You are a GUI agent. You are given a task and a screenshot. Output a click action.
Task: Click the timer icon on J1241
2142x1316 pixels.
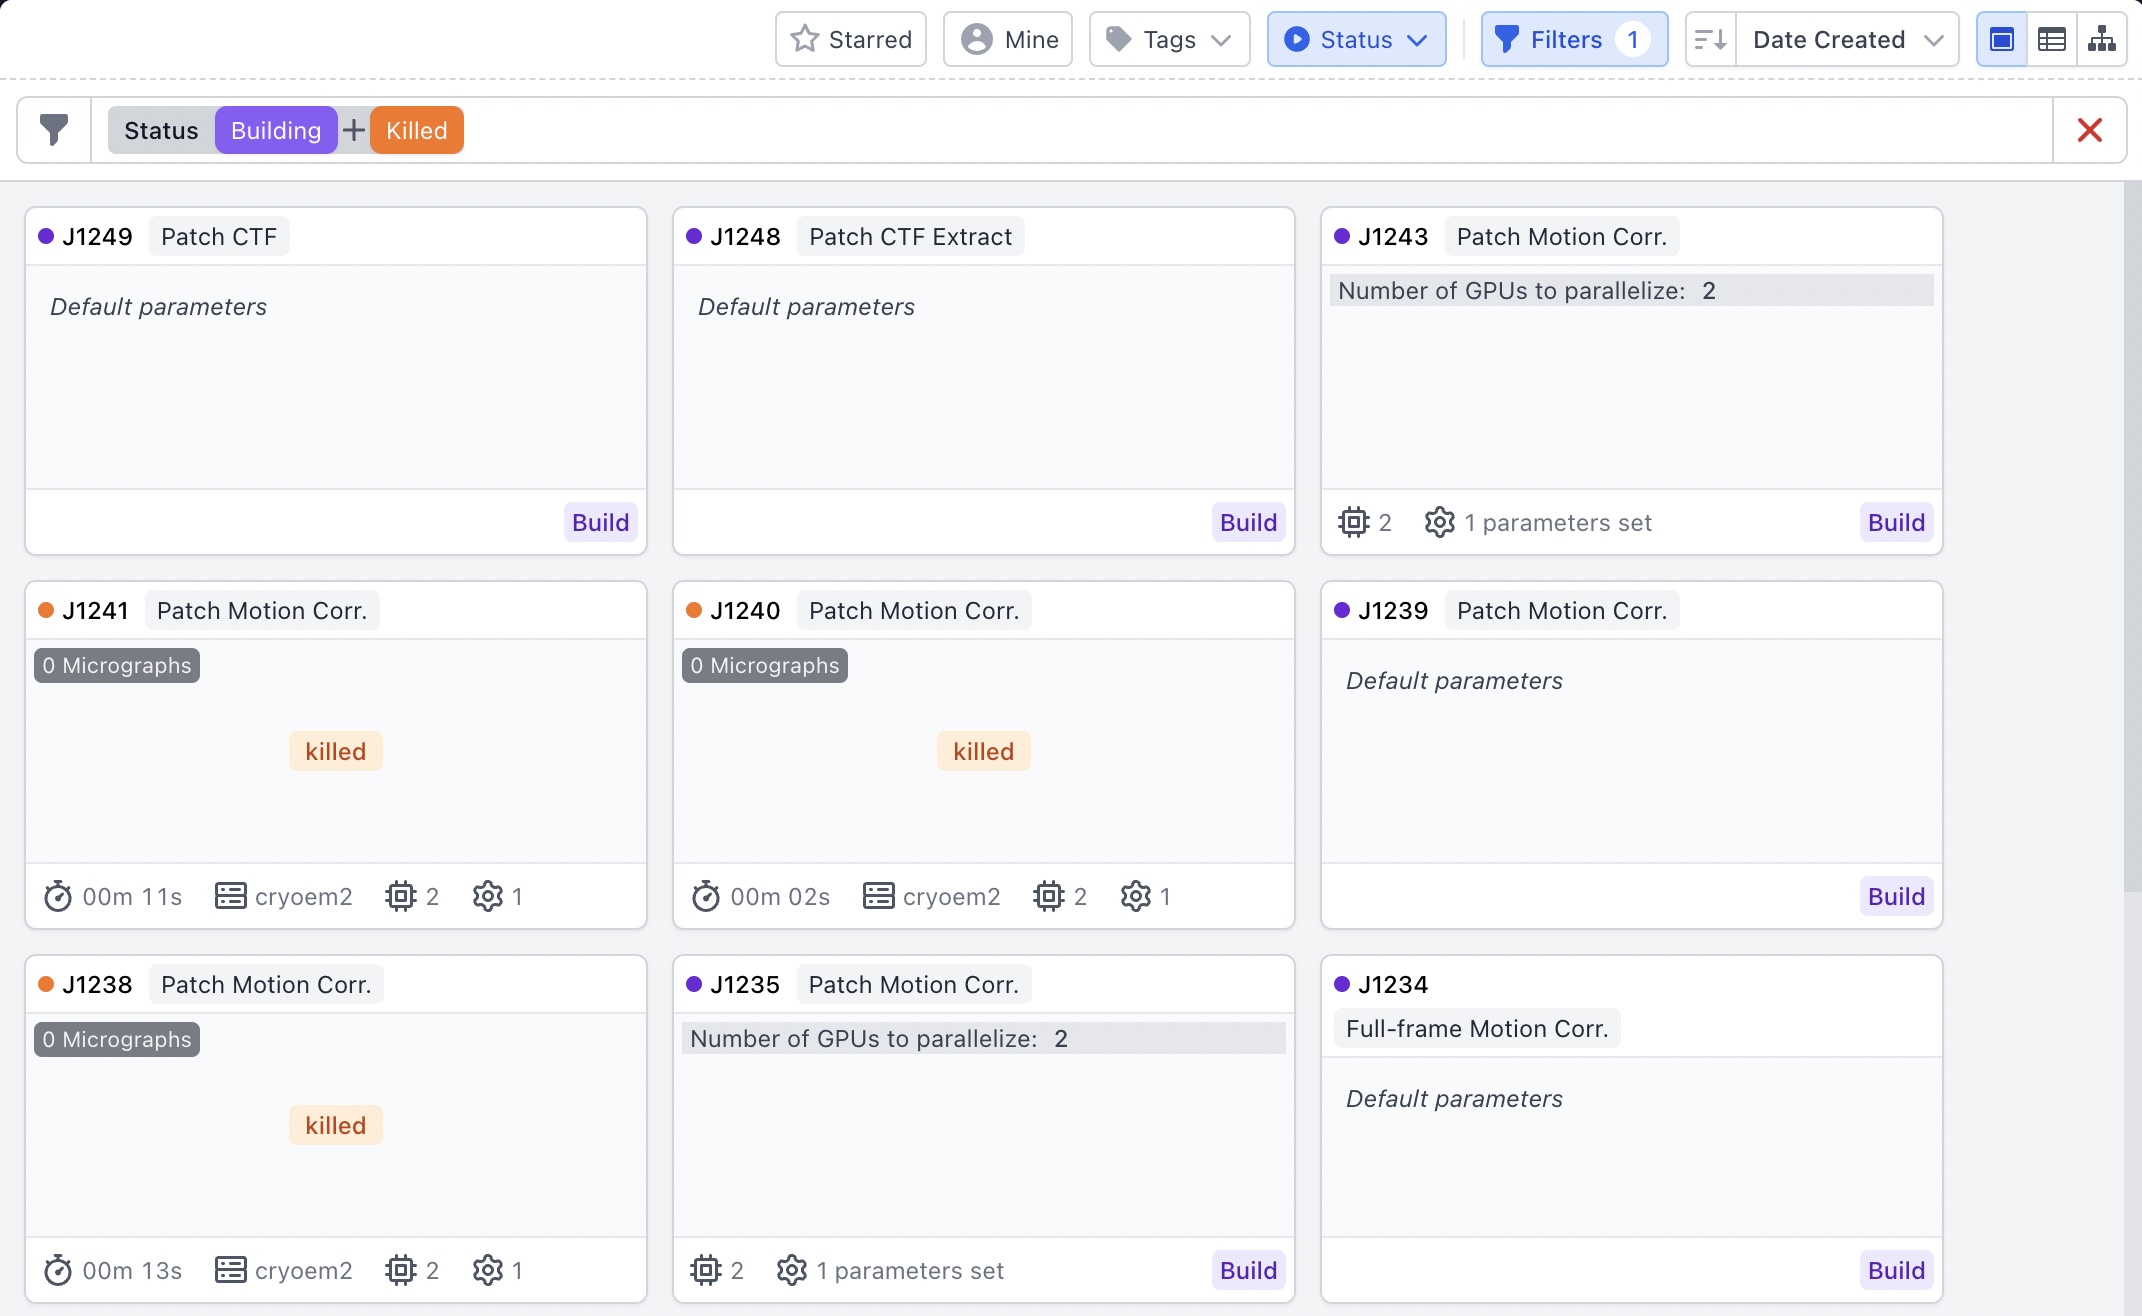58,896
